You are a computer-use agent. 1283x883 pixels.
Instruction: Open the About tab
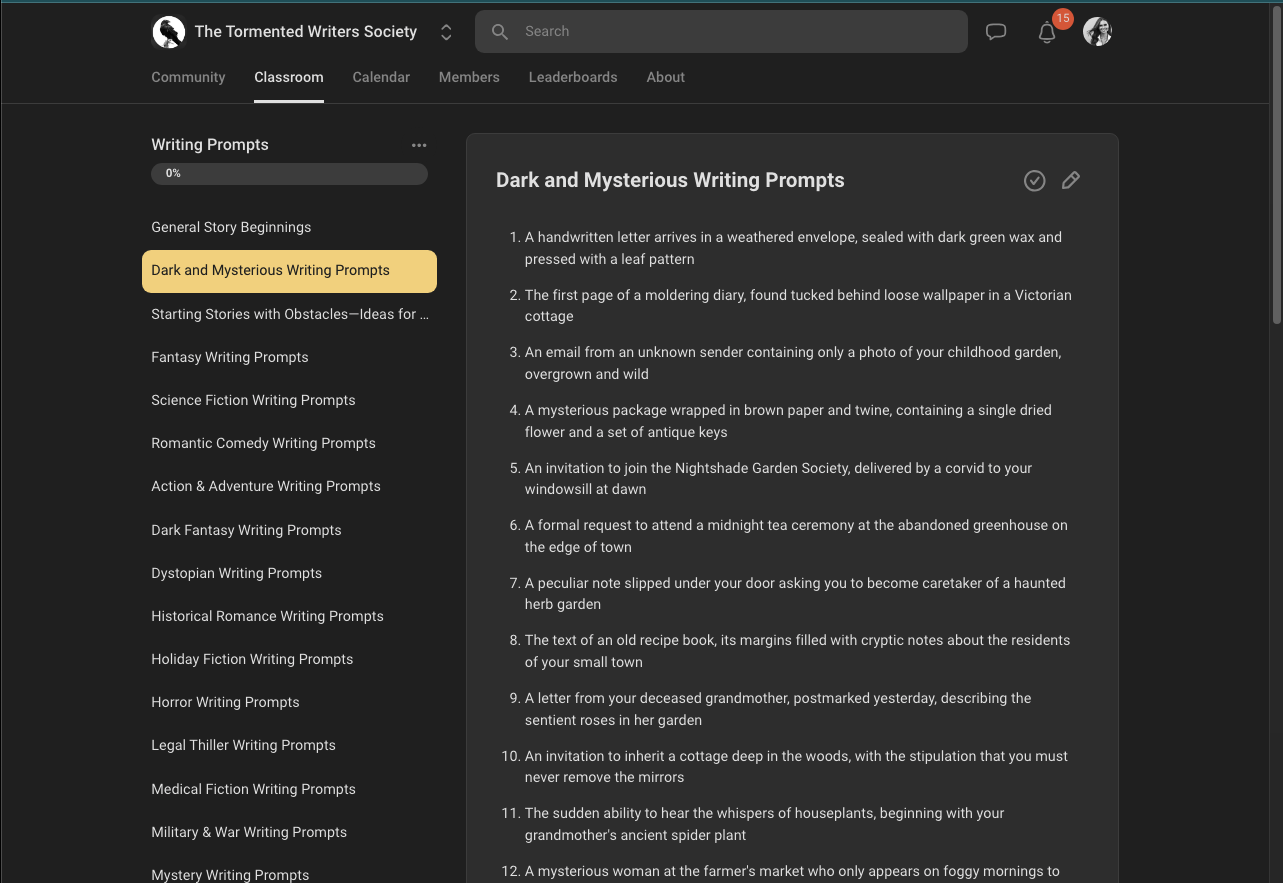coord(665,77)
